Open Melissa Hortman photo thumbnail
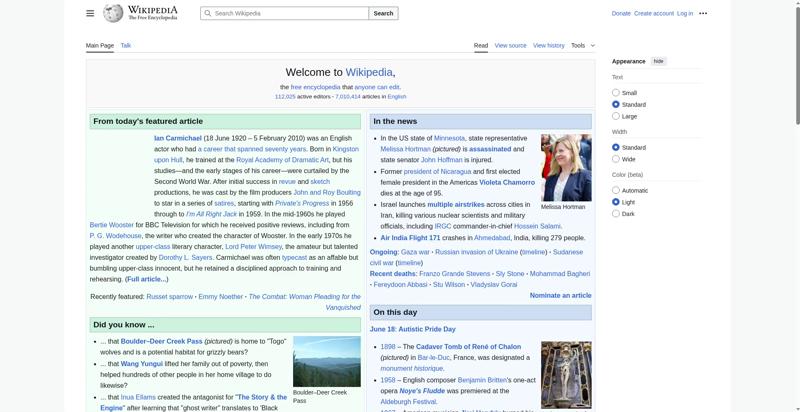The width and height of the screenshot is (800, 412). 566,168
